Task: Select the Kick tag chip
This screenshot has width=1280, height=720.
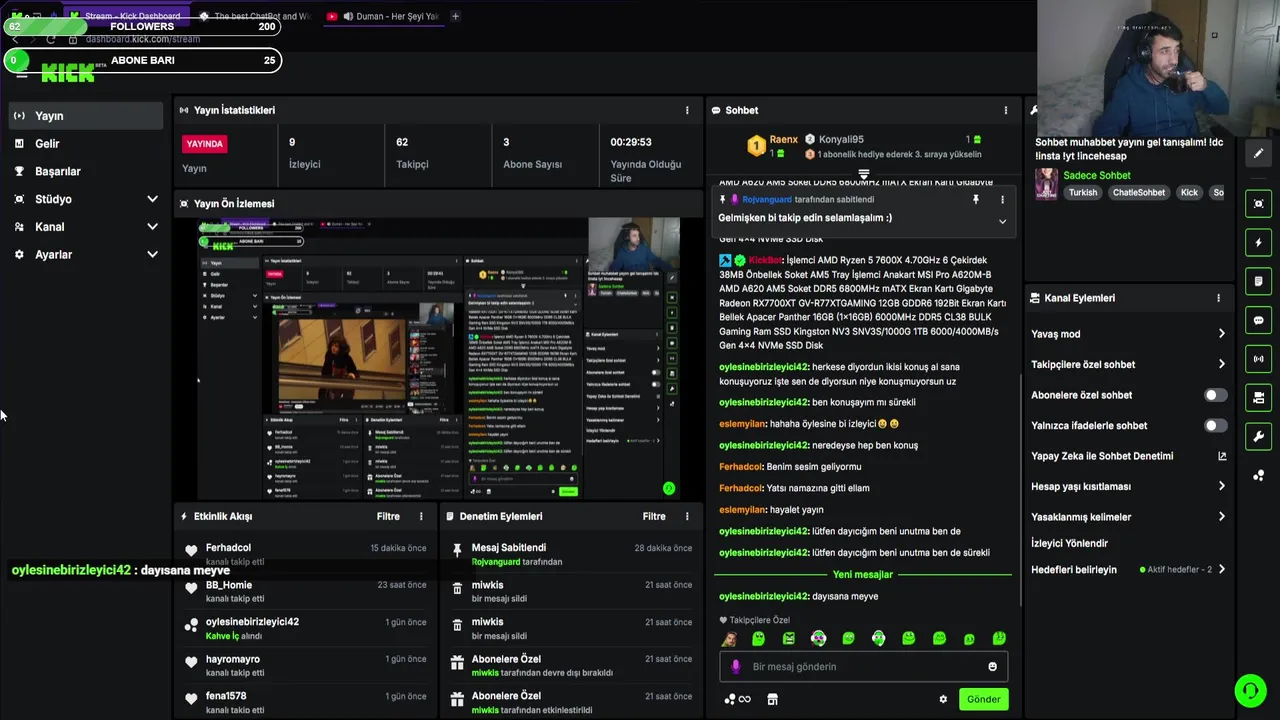Action: pyautogui.click(x=1189, y=192)
